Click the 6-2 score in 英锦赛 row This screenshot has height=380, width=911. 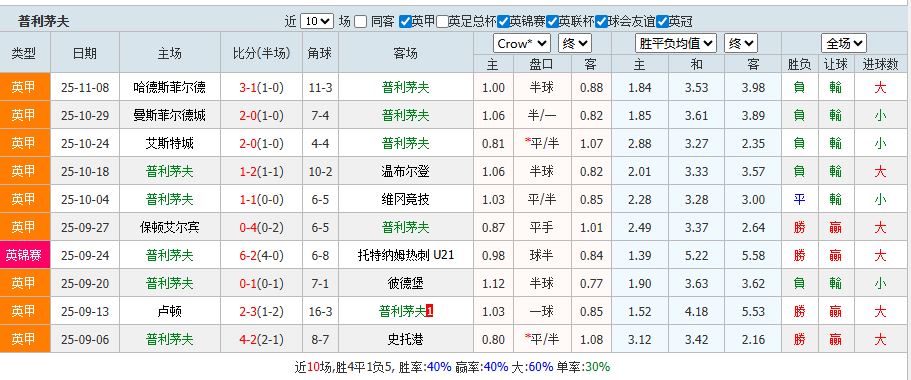point(248,255)
